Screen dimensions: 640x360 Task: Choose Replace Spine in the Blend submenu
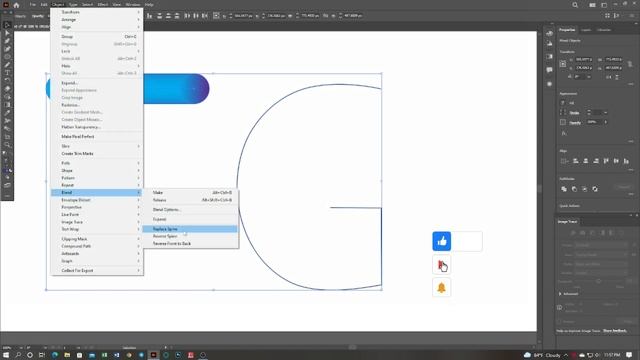(x=190, y=229)
